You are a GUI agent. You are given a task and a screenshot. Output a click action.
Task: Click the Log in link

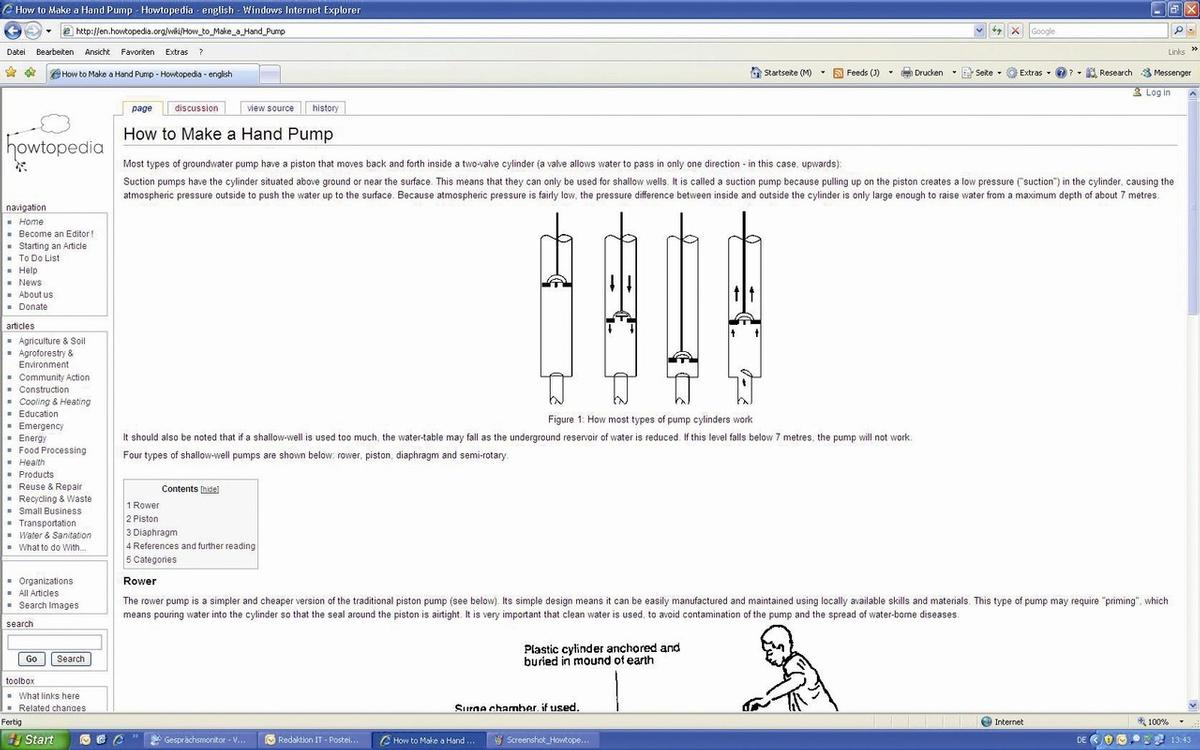(x=1158, y=92)
